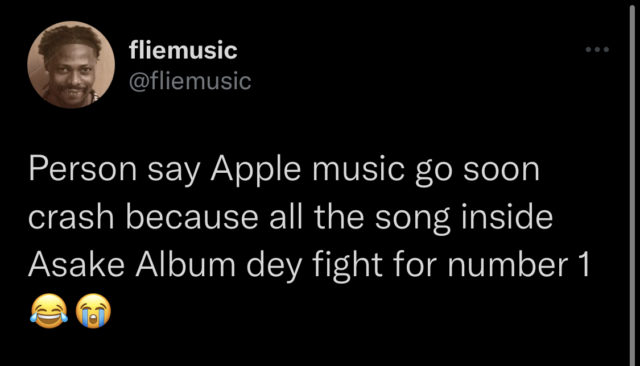Click the word "because" in the tweet
The height and width of the screenshot is (366, 640).
point(194,217)
